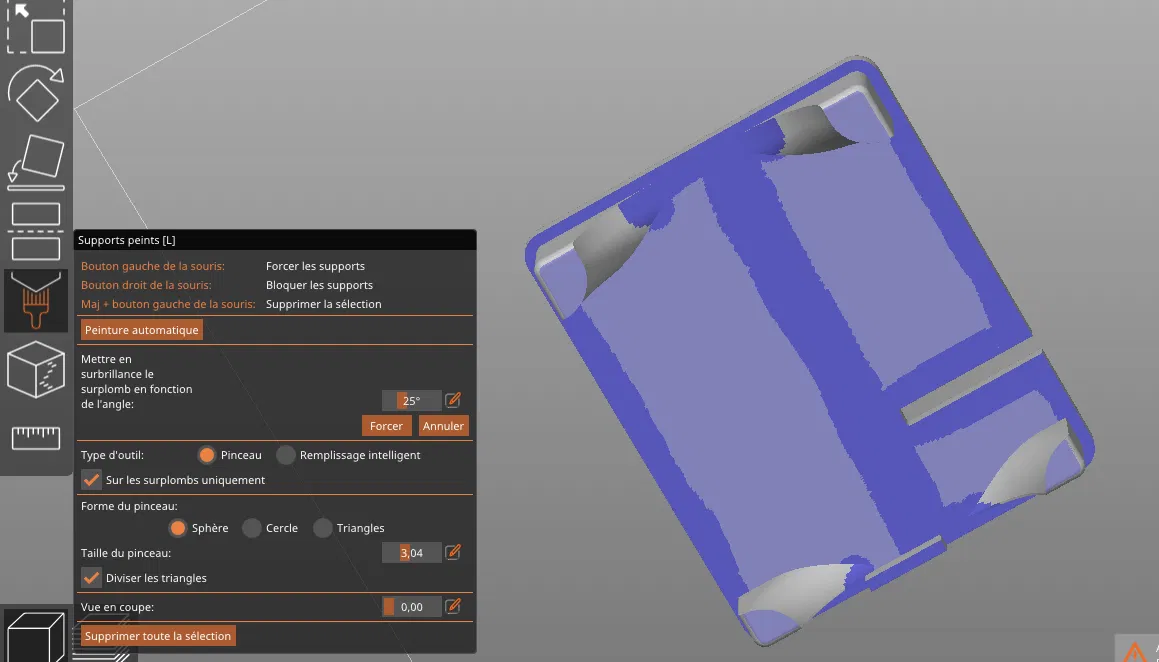This screenshot has height=662, width=1159.
Task: Select Triangles brush shape
Action: tap(322, 528)
